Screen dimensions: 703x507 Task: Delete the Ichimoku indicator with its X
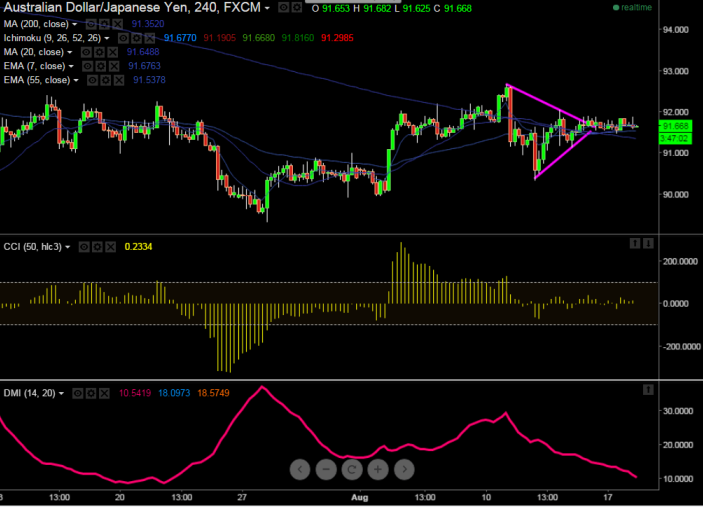click(x=149, y=39)
